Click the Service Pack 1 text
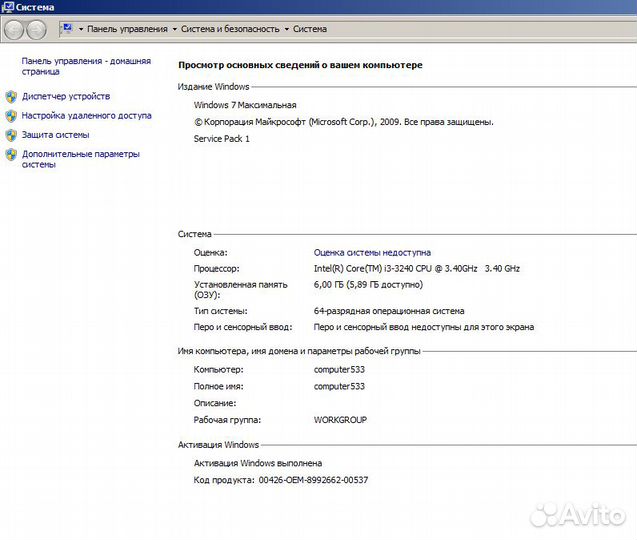 coord(221,139)
